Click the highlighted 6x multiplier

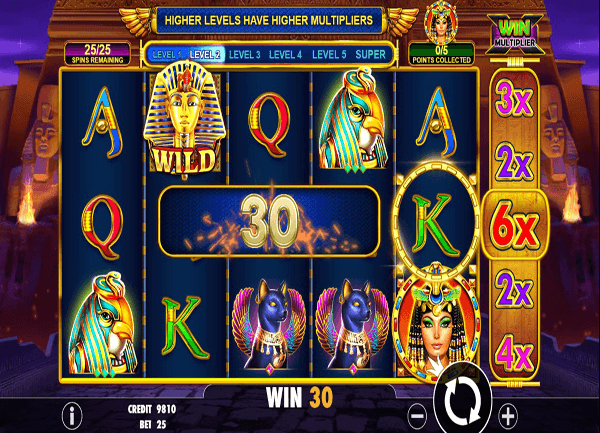pyautogui.click(x=515, y=225)
